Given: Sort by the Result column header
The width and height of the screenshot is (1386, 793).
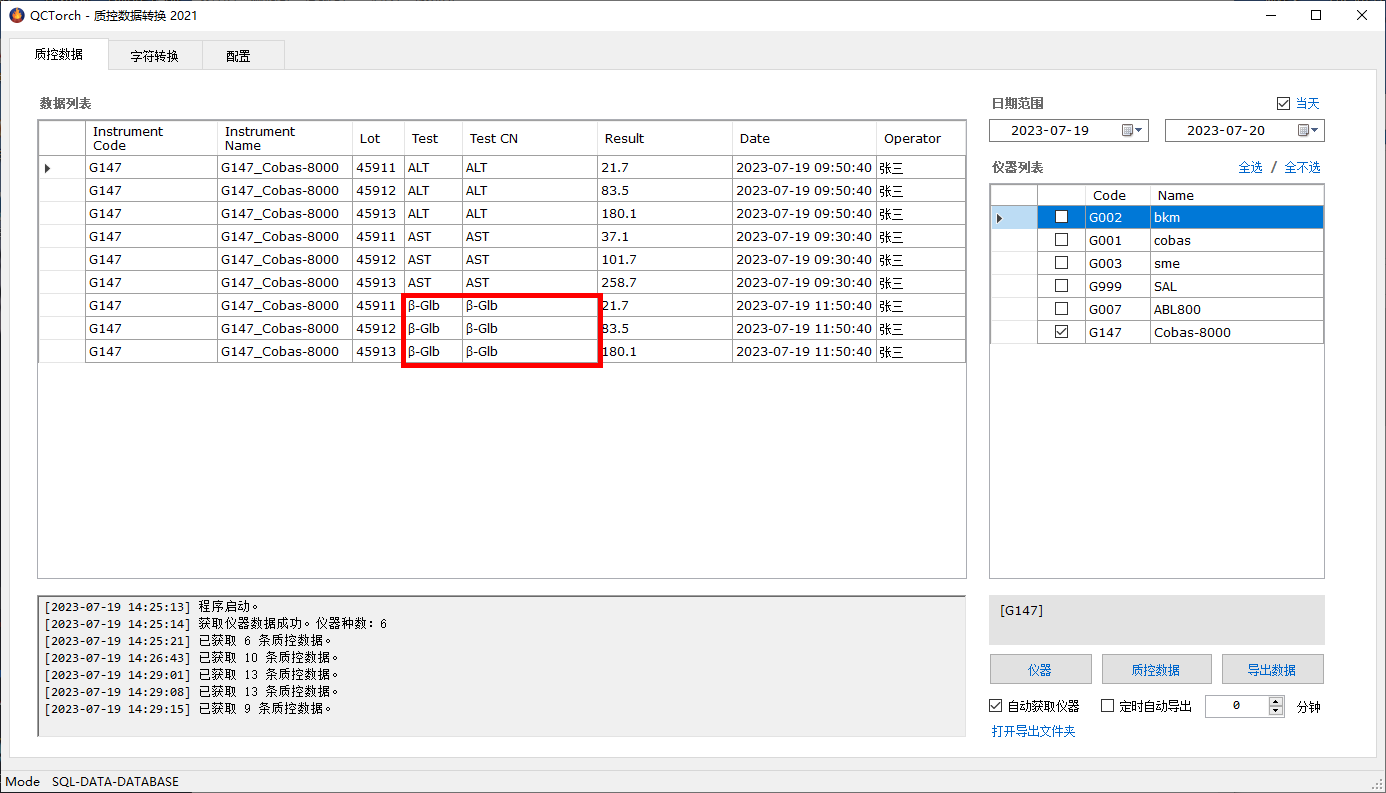Looking at the screenshot, I should tap(624, 139).
